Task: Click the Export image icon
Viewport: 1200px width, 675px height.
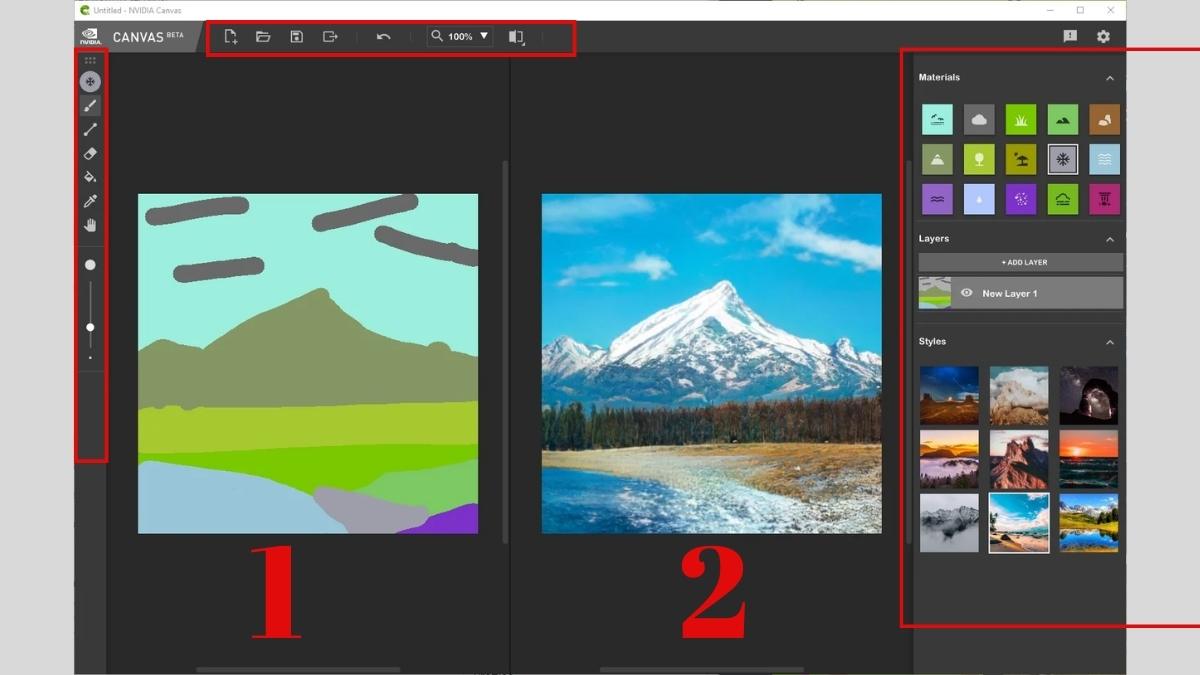Action: [330, 37]
